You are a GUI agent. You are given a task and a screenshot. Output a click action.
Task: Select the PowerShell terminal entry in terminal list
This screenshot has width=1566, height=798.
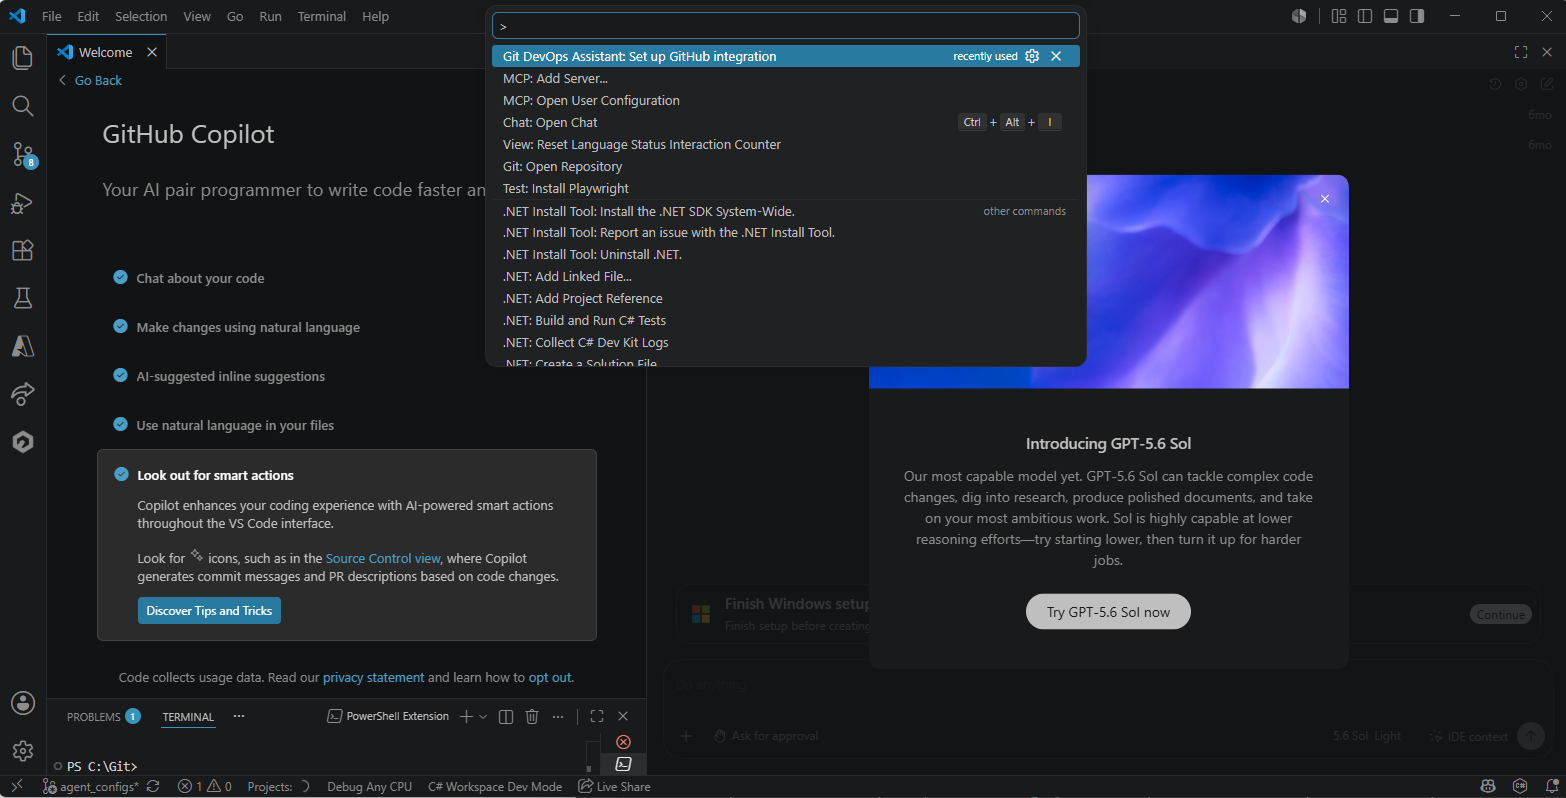(623, 764)
